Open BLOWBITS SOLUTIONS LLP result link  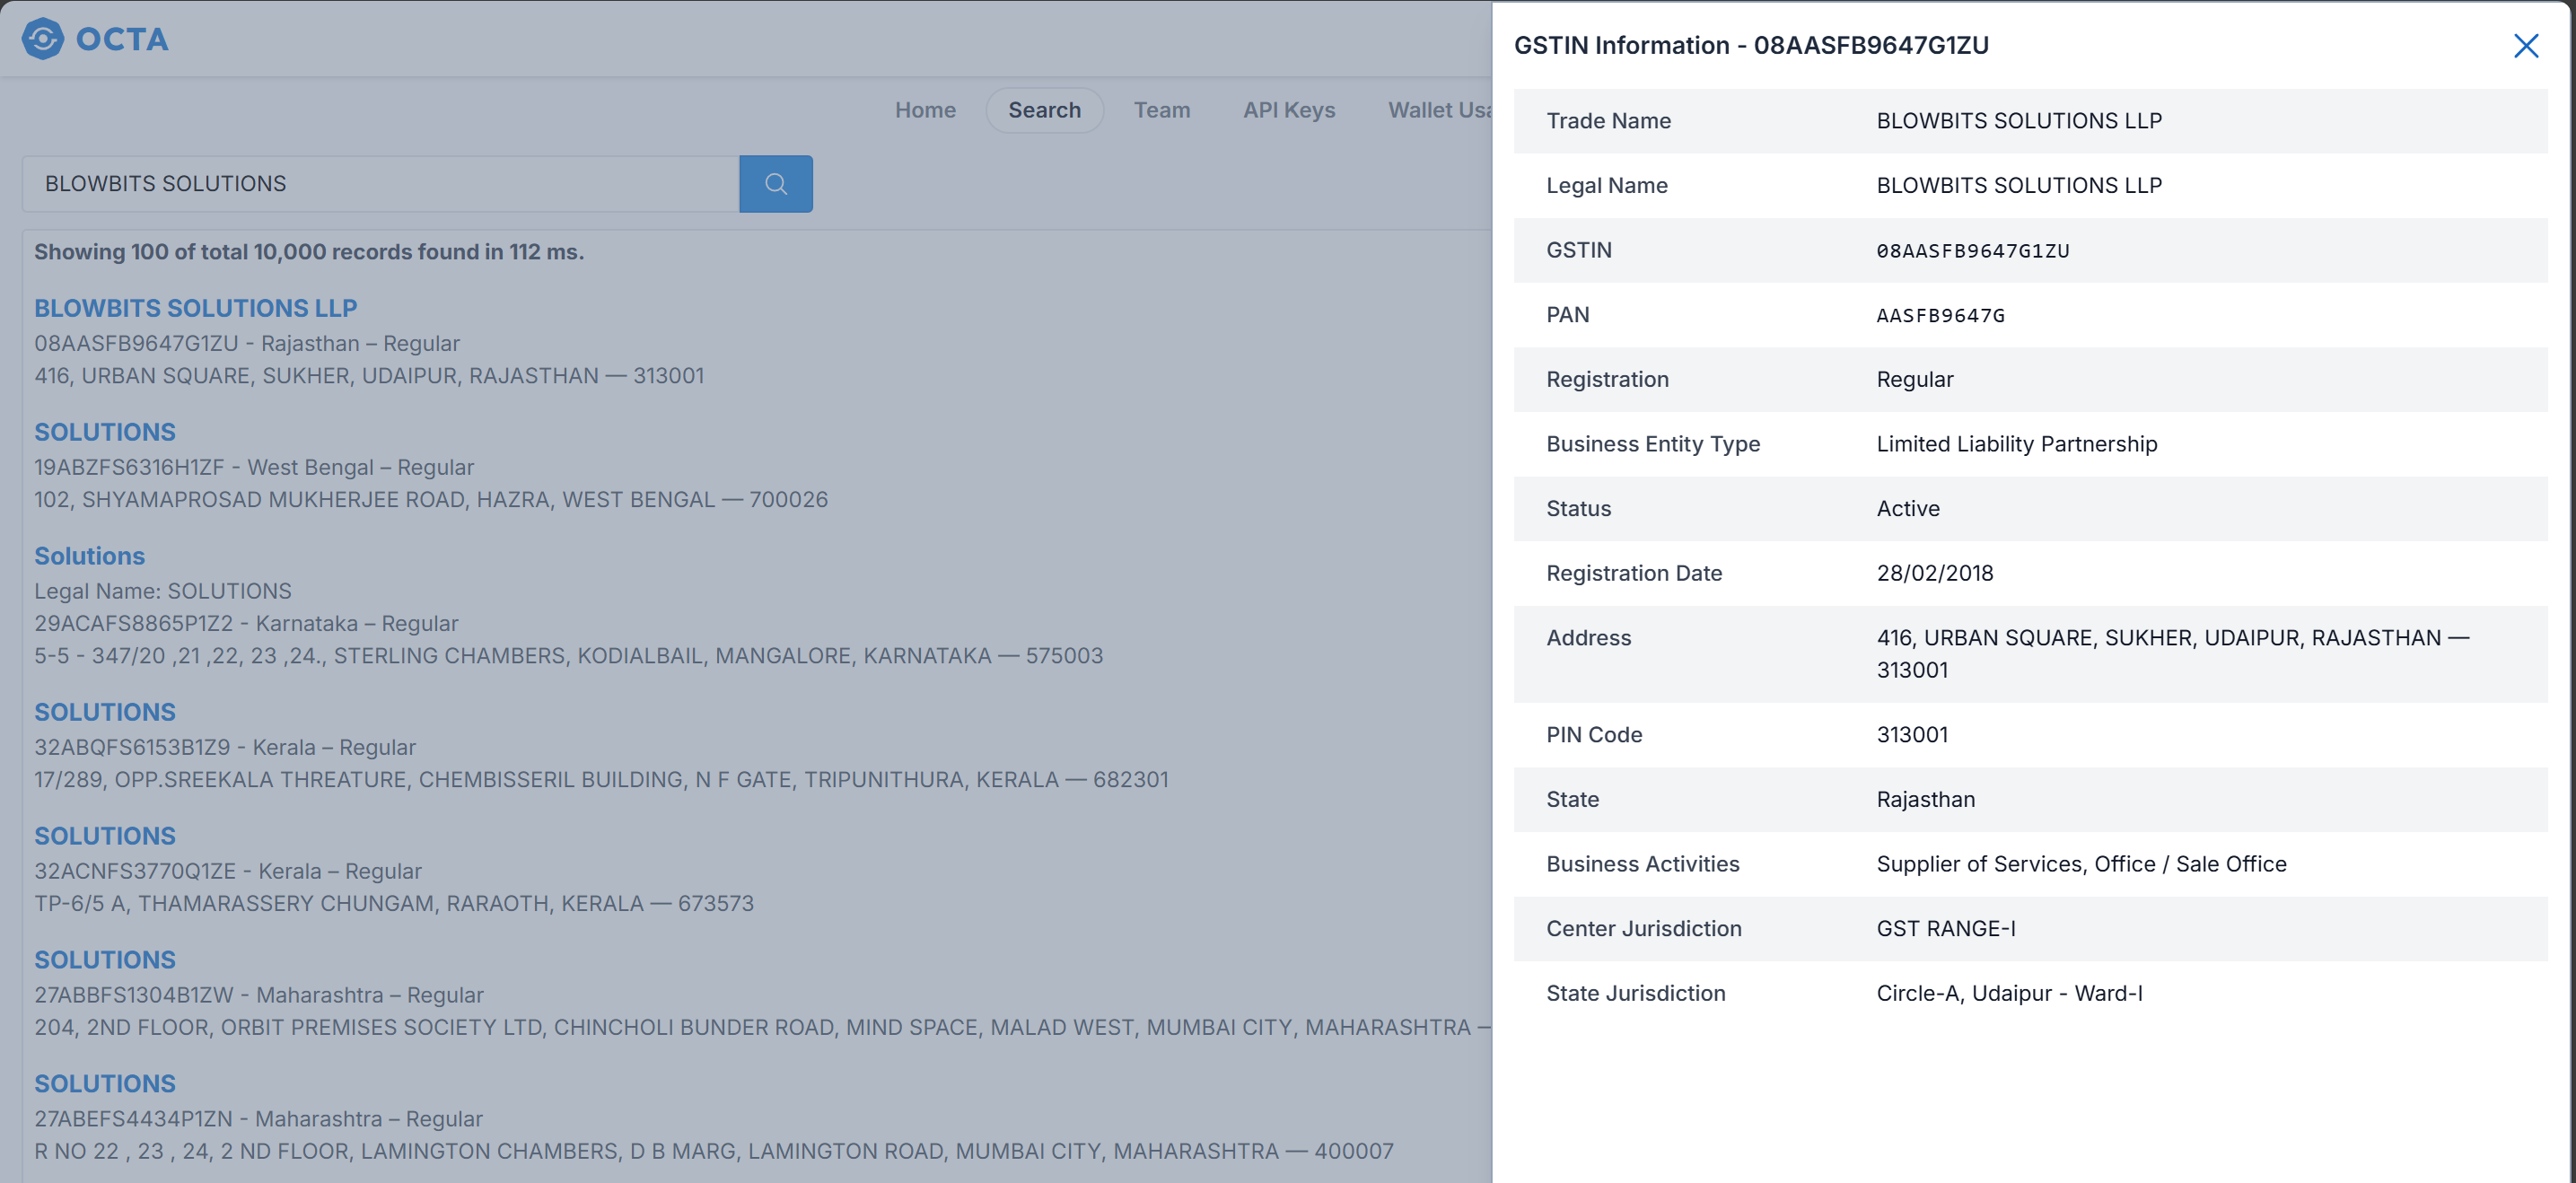(x=195, y=308)
